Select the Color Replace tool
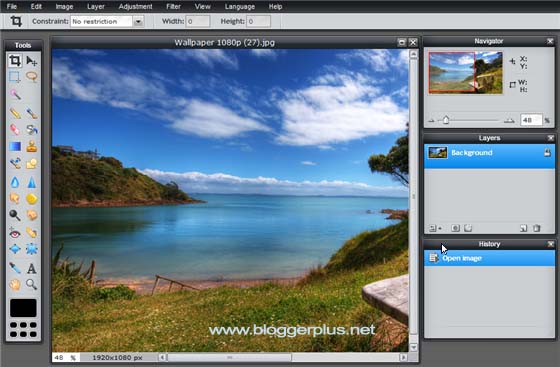 pos(15,164)
